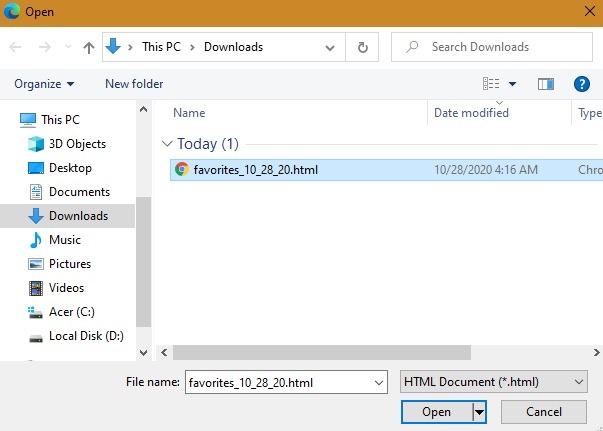This screenshot has width=603, height=431.
Task: Sort by Type column header
Action: pyautogui.click(x=590, y=113)
